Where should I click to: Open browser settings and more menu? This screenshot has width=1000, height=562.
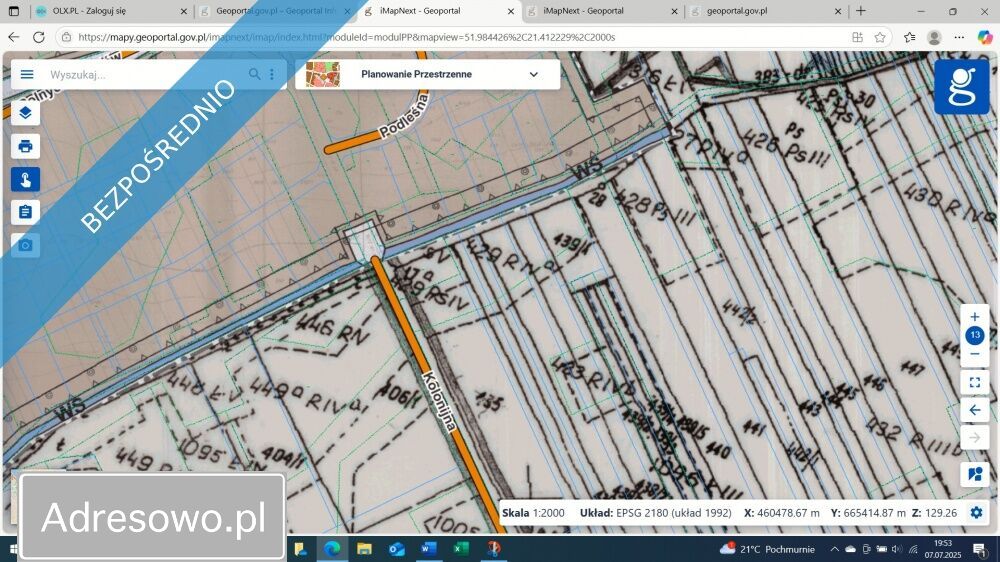point(959,37)
